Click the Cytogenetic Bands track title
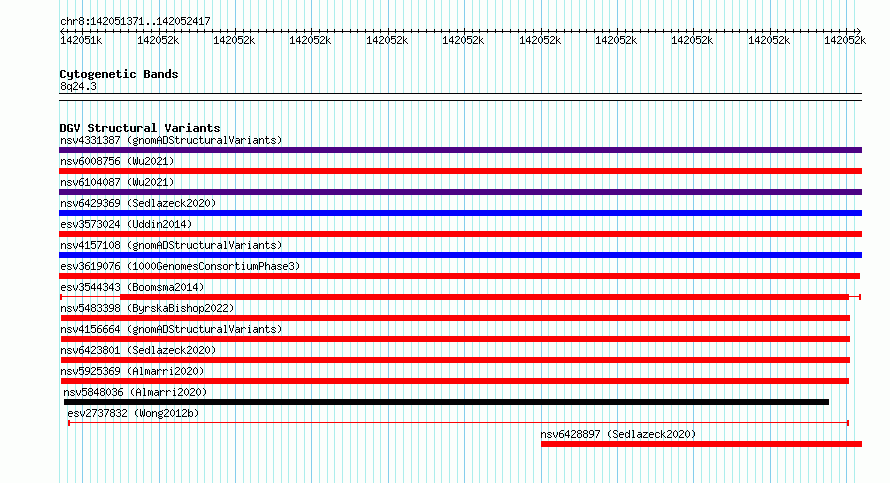 [x=119, y=74]
